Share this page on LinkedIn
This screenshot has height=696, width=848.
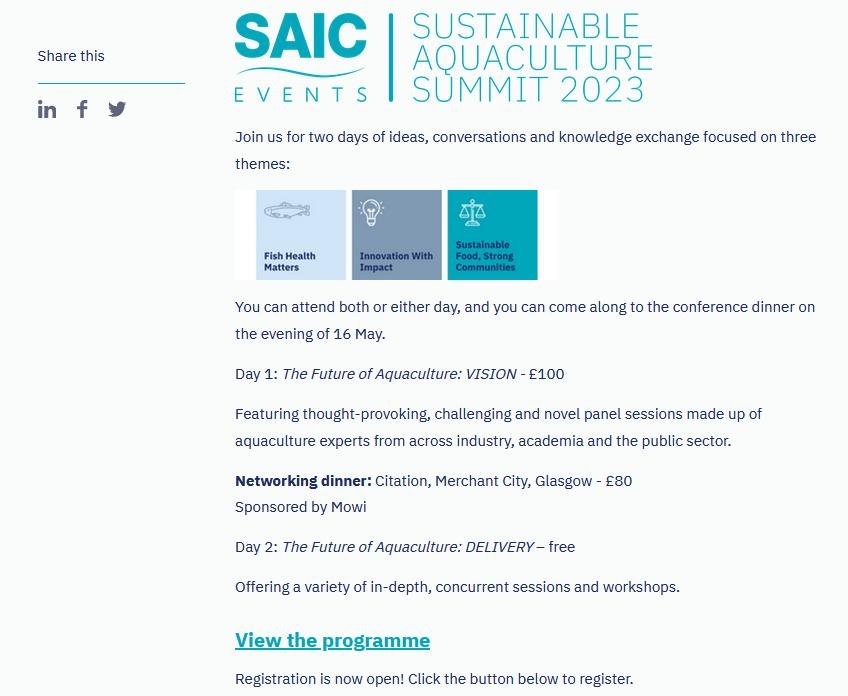(47, 110)
